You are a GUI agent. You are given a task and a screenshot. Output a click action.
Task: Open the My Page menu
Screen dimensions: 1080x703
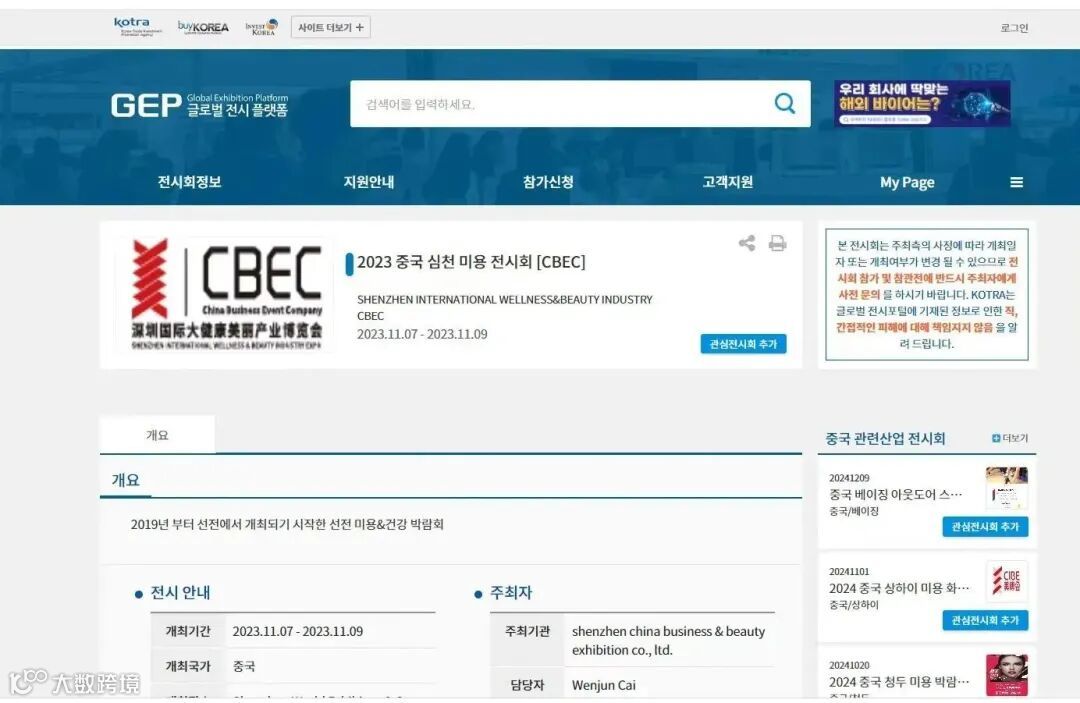[x=907, y=182]
